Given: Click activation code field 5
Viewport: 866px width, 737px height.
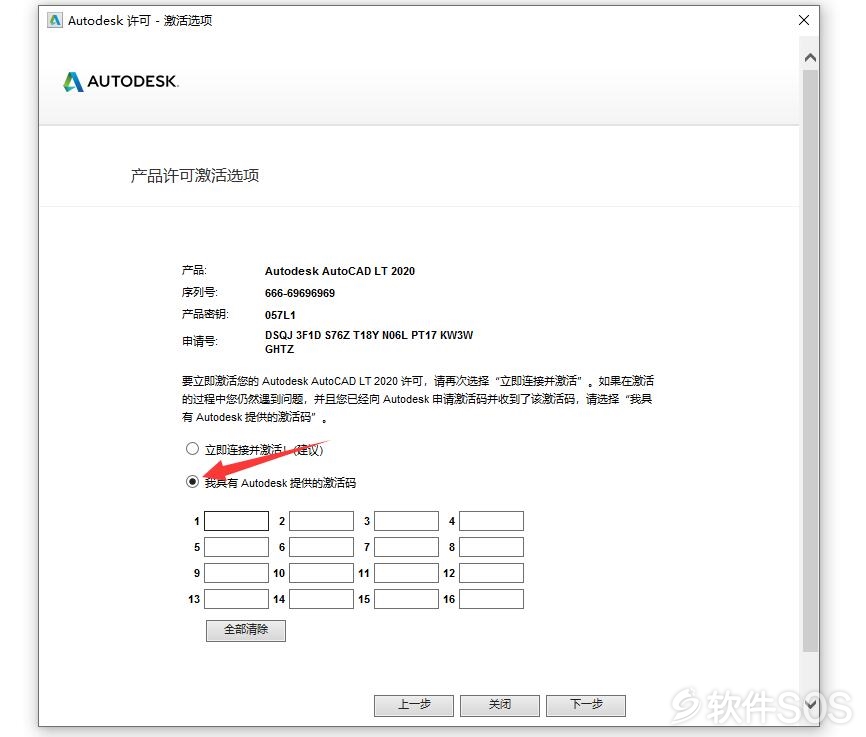Looking at the screenshot, I should [x=236, y=547].
